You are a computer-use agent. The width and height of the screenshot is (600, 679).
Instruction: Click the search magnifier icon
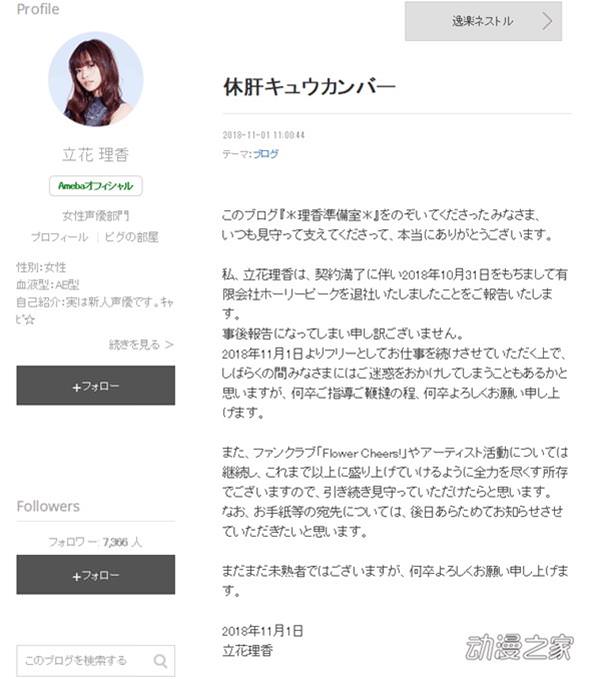pyautogui.click(x=160, y=661)
